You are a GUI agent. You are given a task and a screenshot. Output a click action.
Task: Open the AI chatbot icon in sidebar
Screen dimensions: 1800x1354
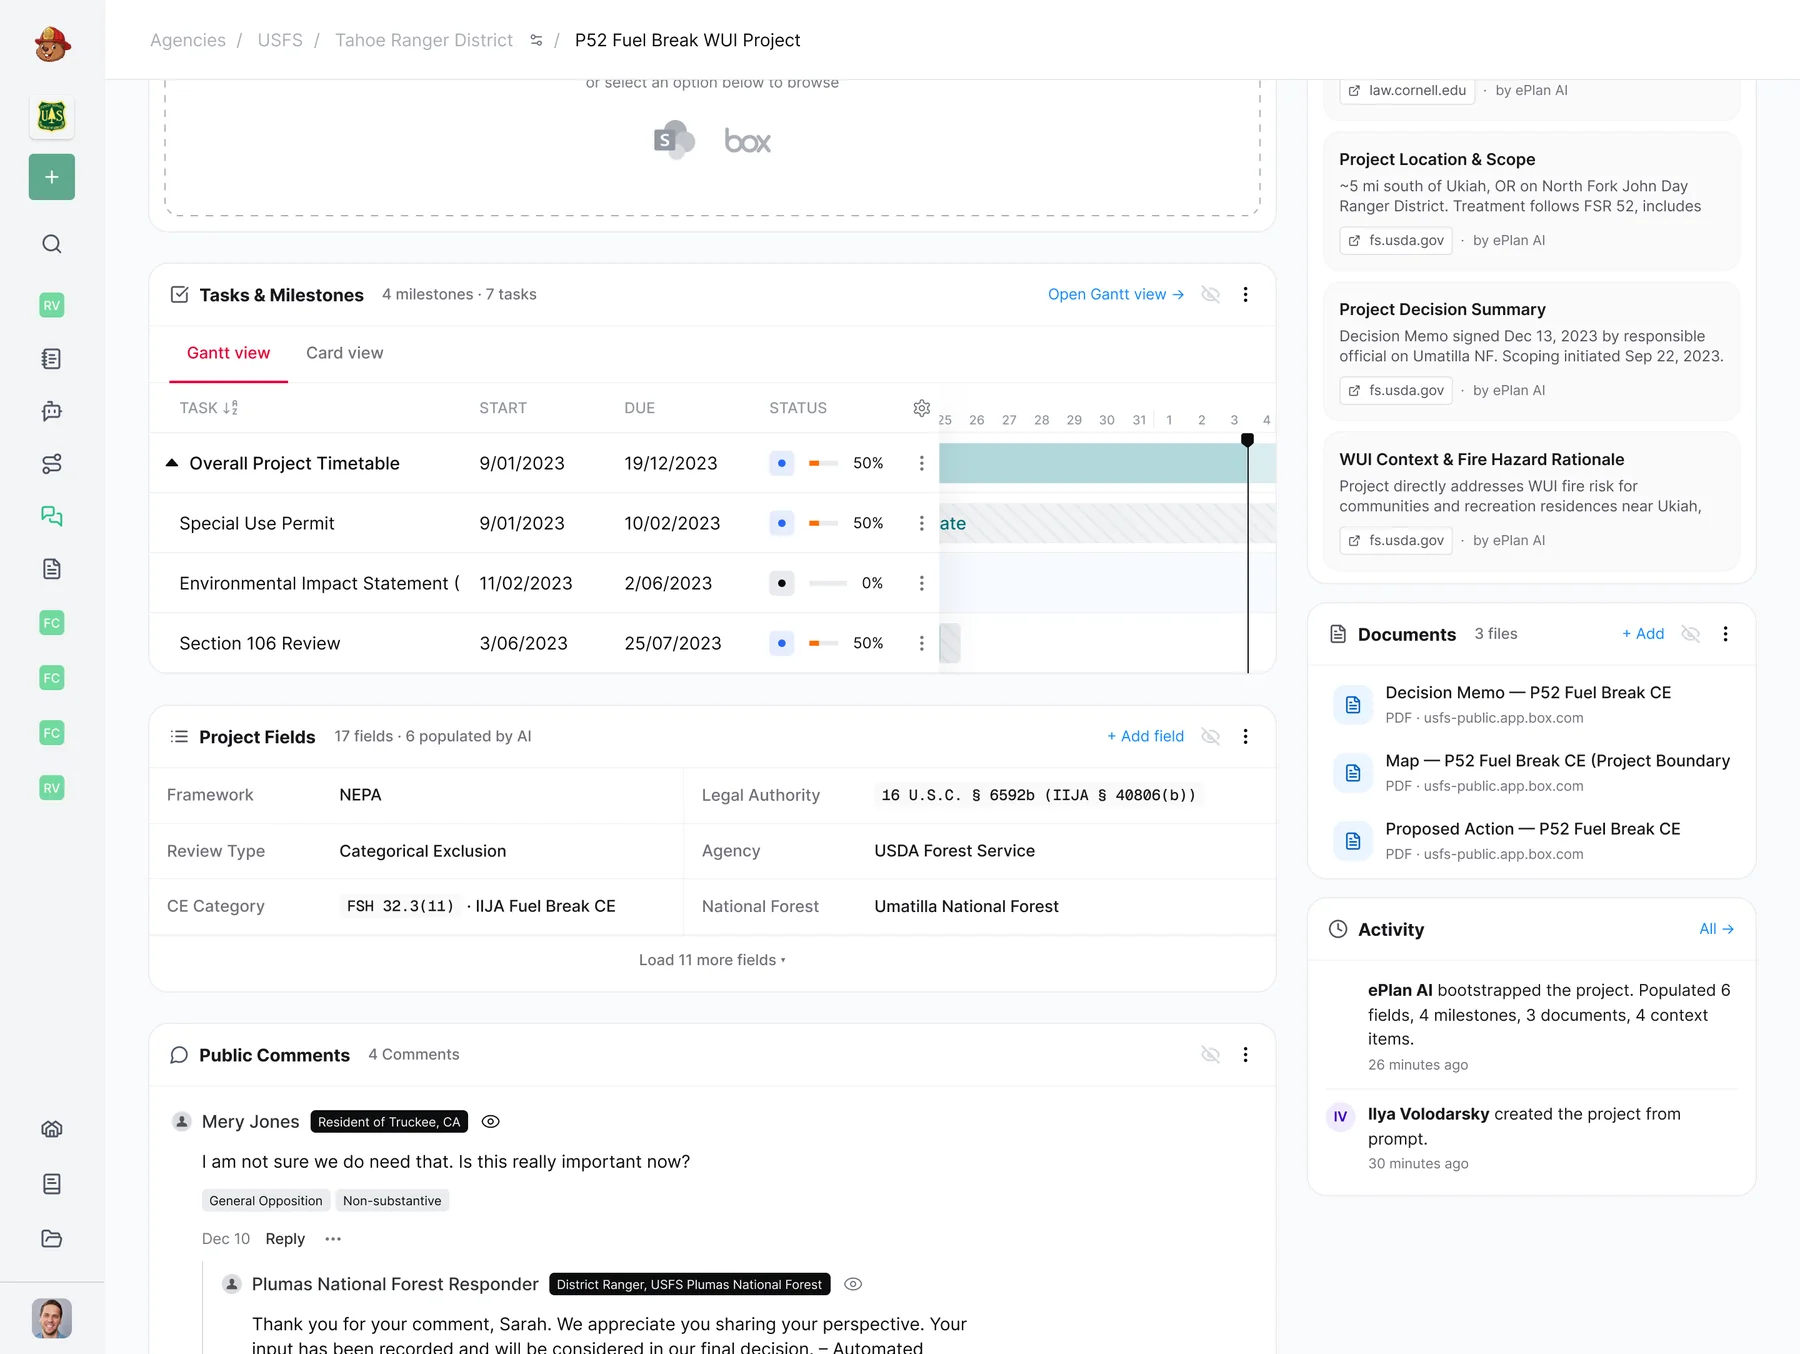click(52, 411)
